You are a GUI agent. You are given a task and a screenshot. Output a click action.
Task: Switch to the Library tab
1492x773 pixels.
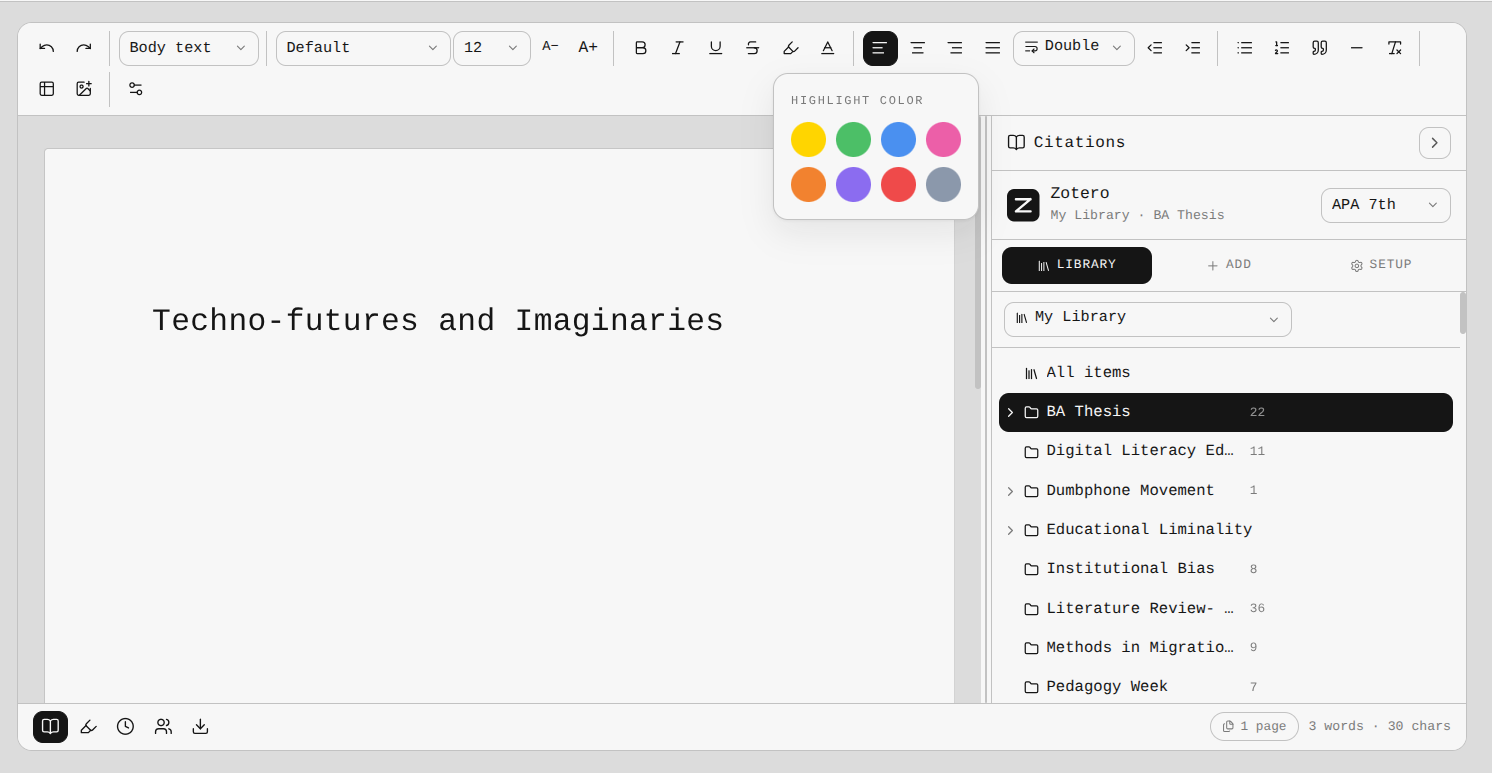tap(1077, 265)
